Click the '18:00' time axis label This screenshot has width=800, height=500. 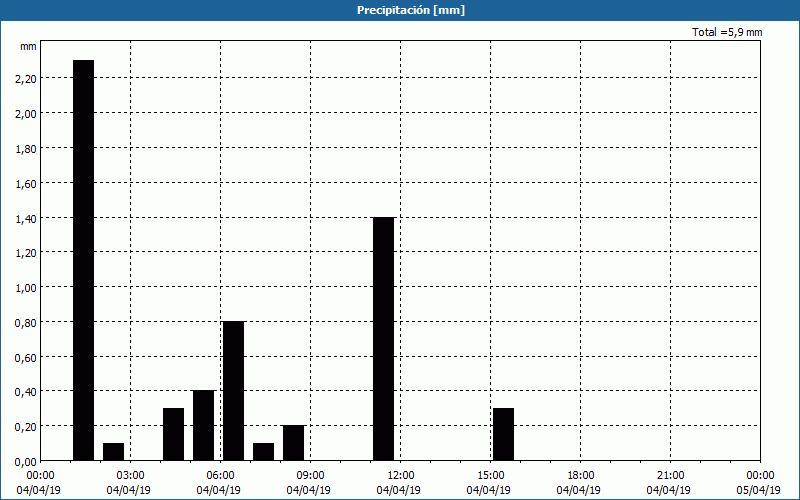(x=581, y=476)
